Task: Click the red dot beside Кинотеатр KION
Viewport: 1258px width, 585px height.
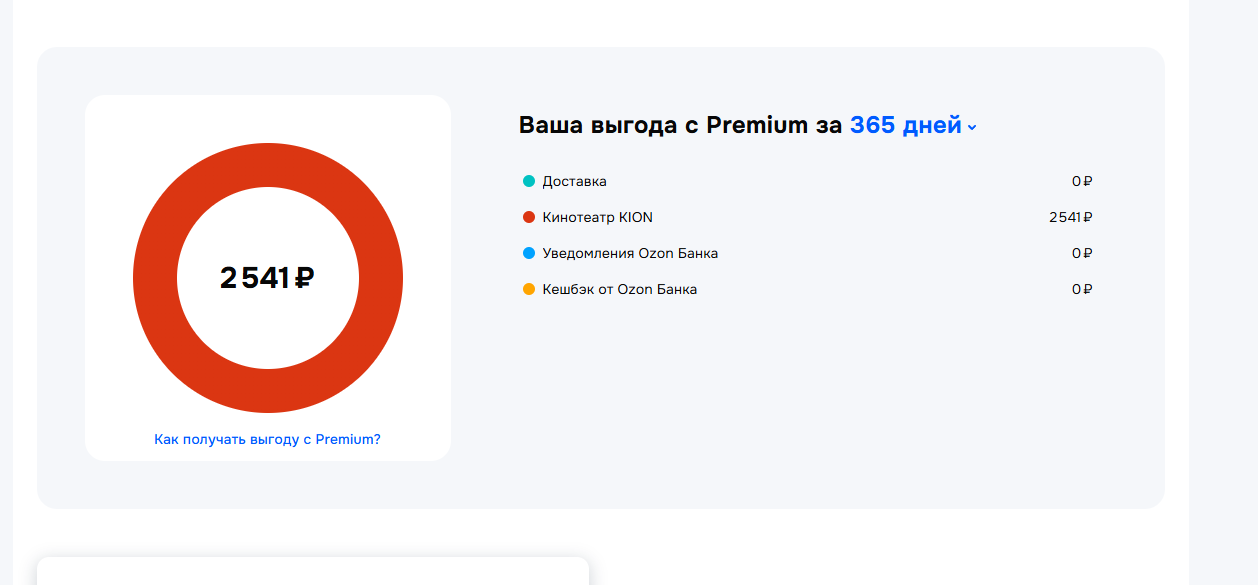Action: [529, 217]
